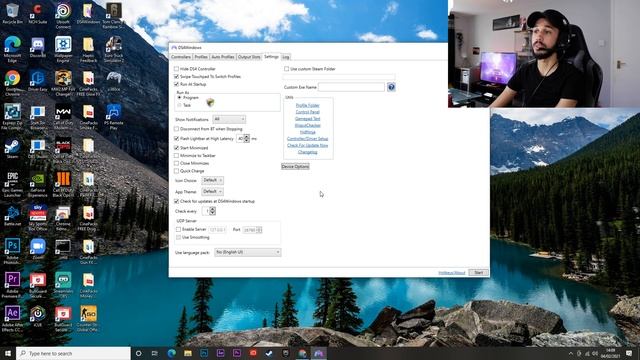Click DS4Windows taskbar icon
The height and width of the screenshot is (360, 640).
[318, 353]
